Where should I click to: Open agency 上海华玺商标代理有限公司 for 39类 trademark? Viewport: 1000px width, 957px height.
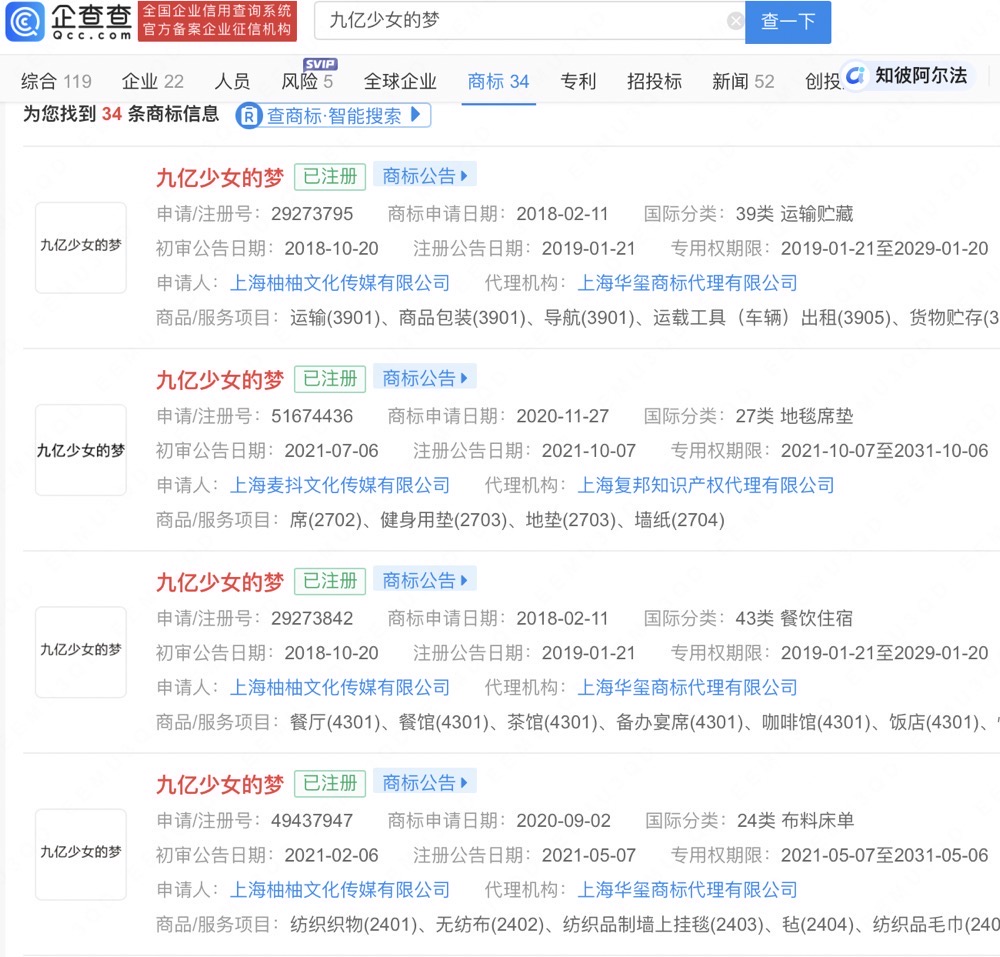688,282
